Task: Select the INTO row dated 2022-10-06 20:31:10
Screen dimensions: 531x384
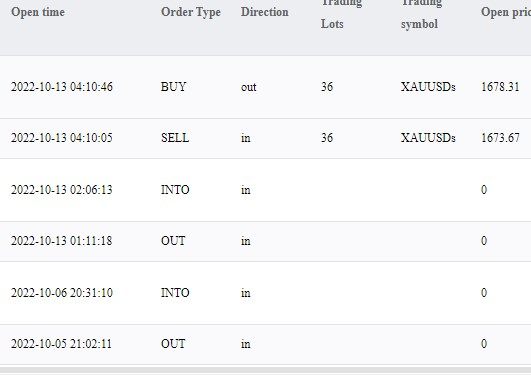Action: pyautogui.click(x=266, y=293)
